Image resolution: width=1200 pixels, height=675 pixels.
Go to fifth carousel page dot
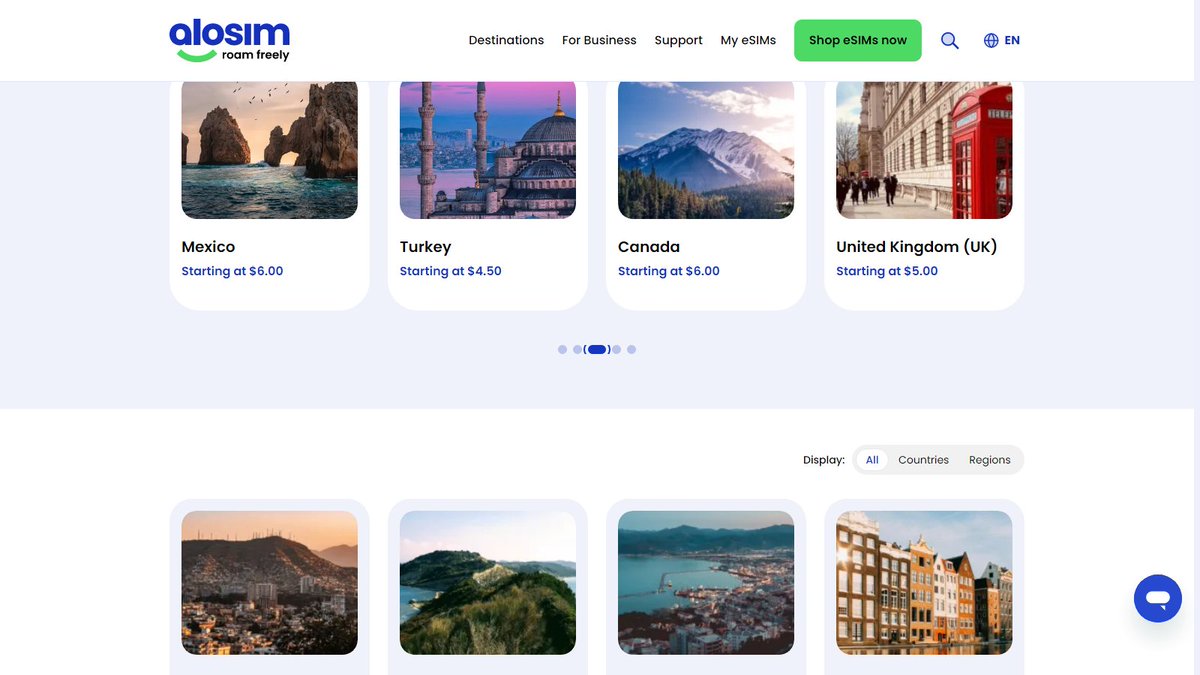click(x=631, y=349)
